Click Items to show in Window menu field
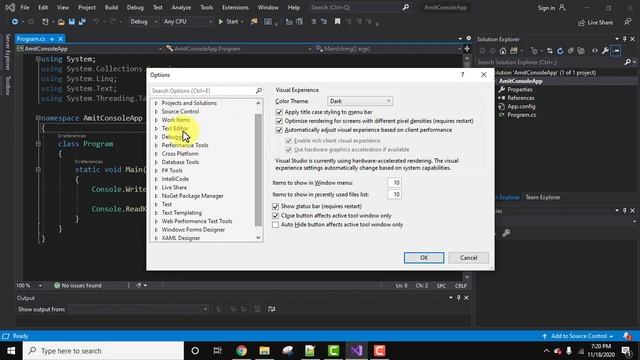Screen dimensions: 640x360 click(x=394, y=182)
